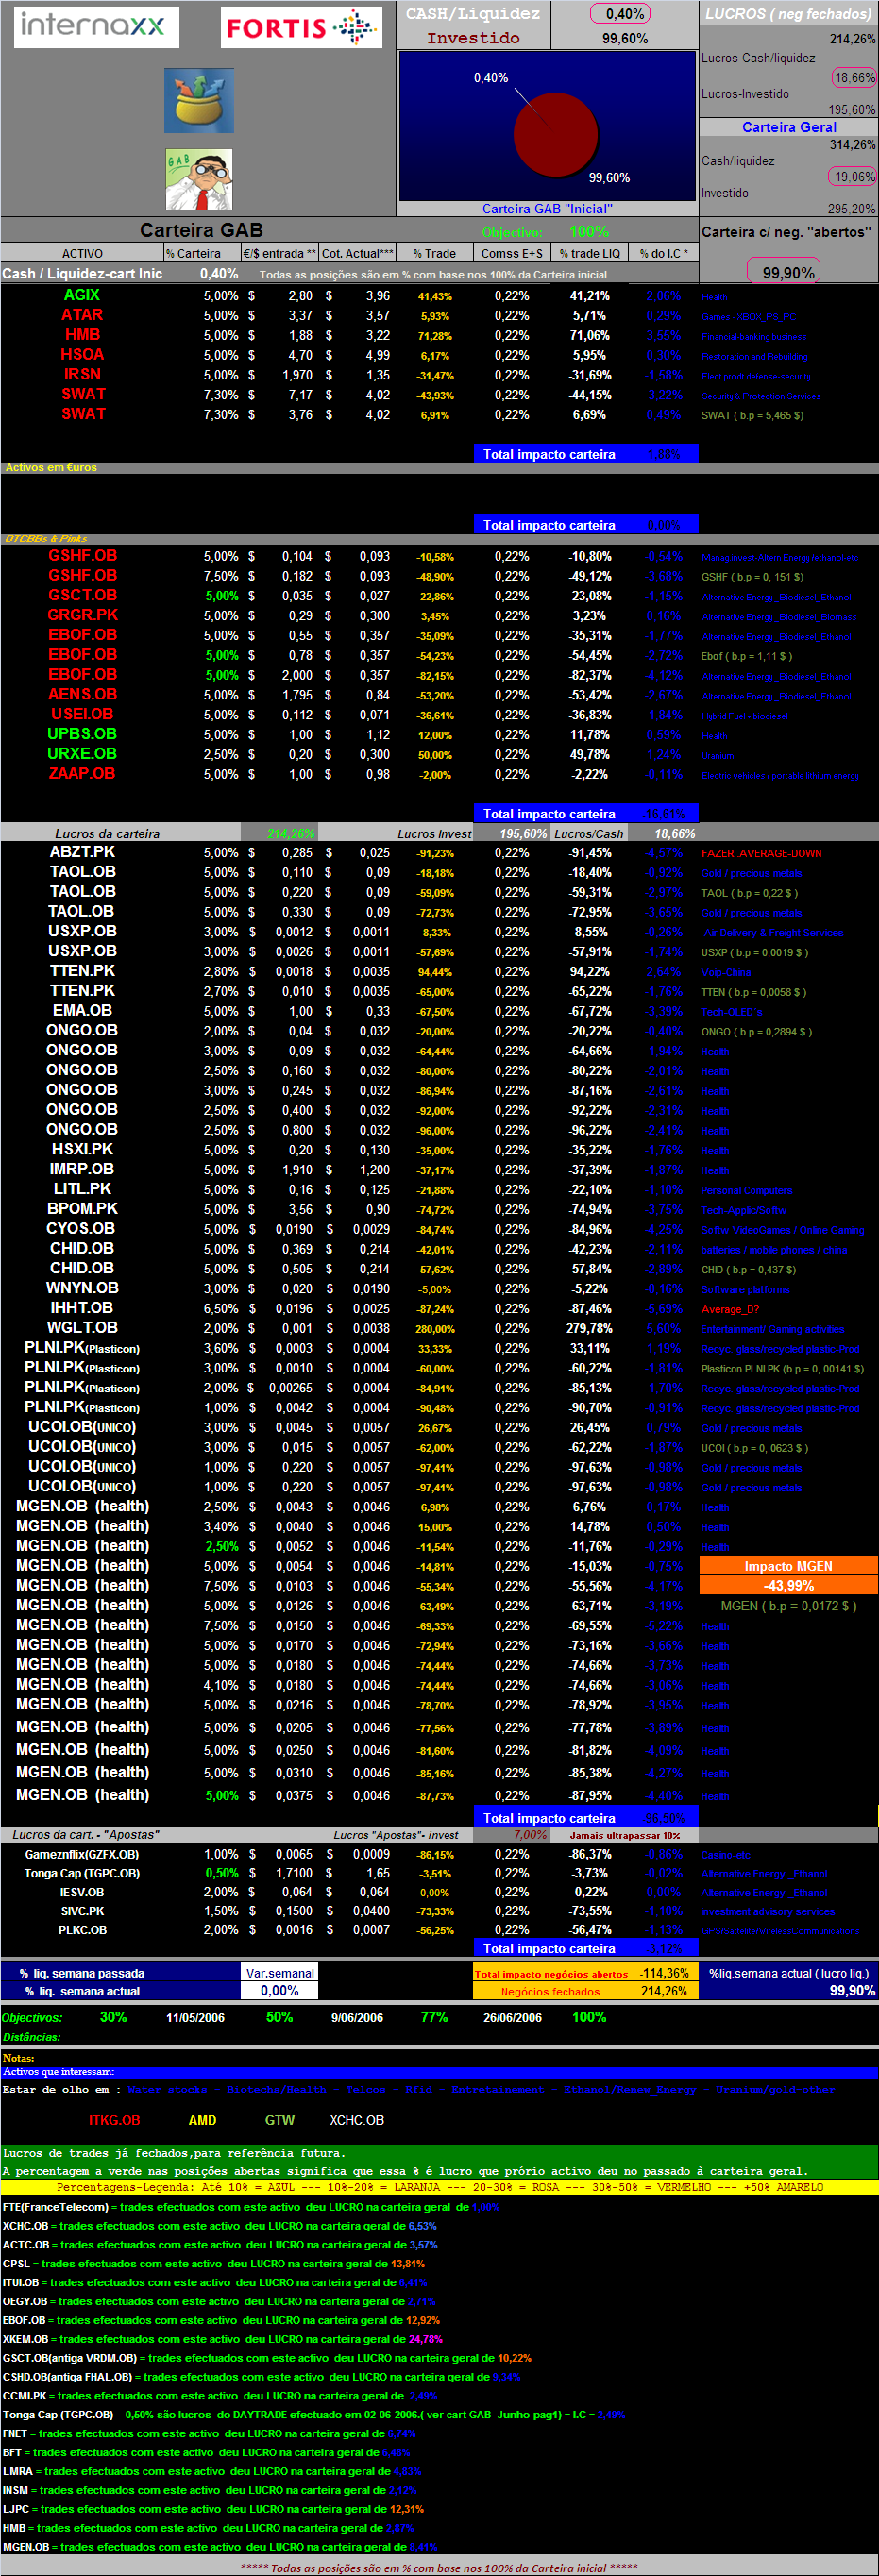Select the HSXI.PK ticker cell
Screen dimensions: 879x2576
pos(82,1149)
